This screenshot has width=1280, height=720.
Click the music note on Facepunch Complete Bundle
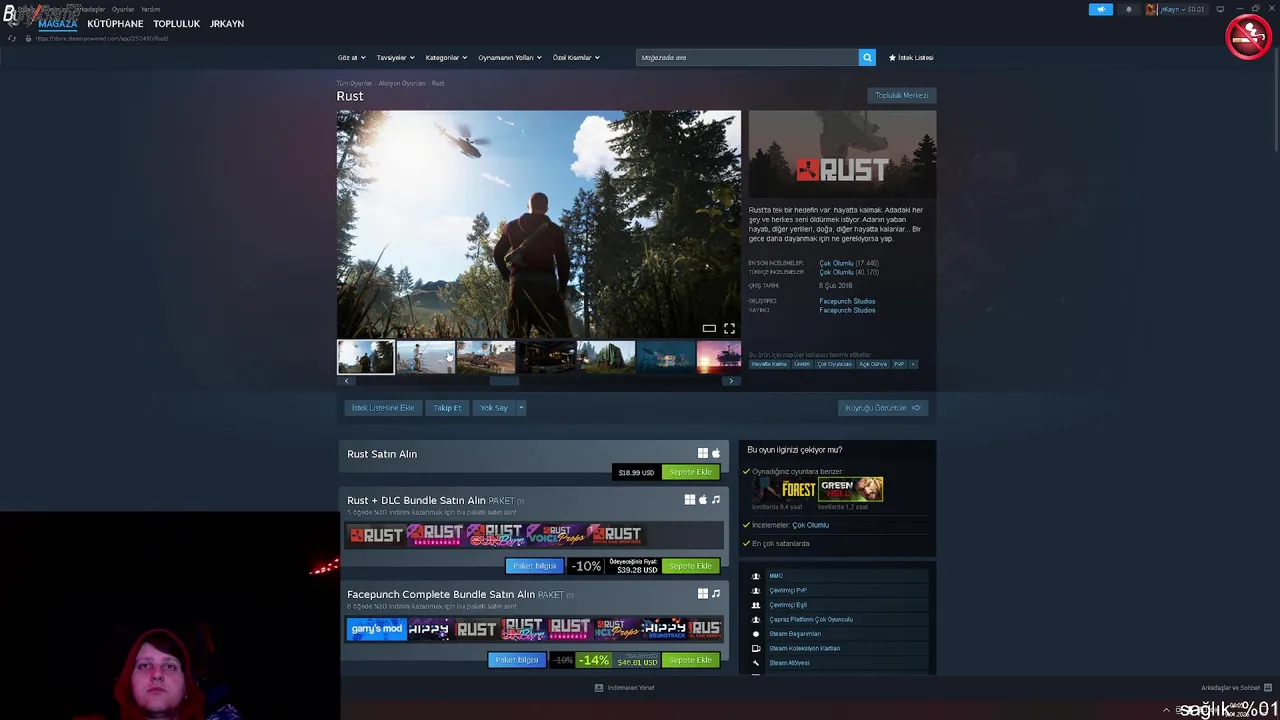pos(715,594)
